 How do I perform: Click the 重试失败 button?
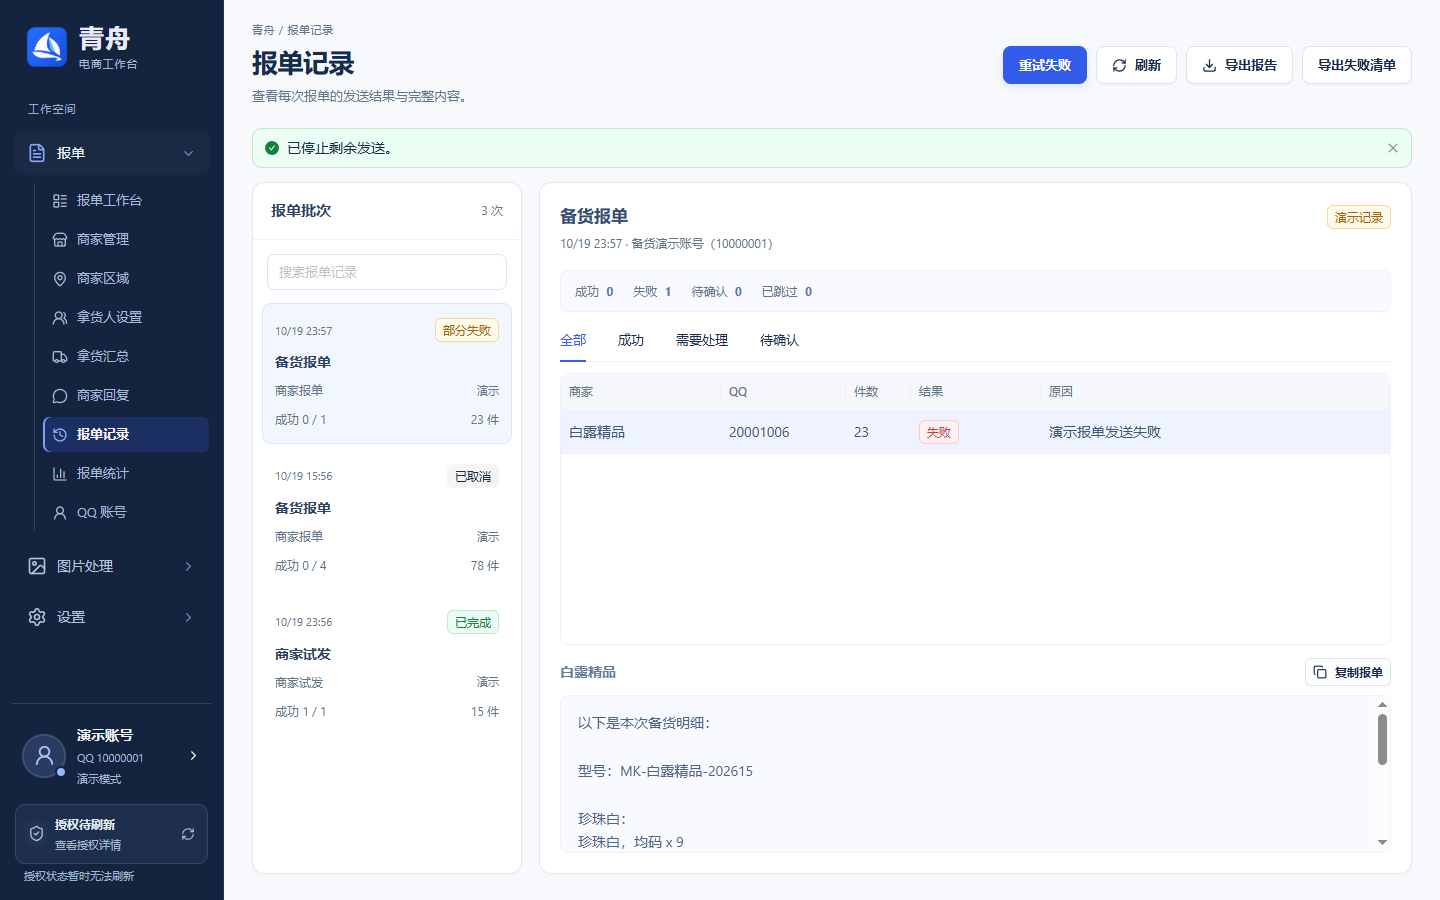1045,65
